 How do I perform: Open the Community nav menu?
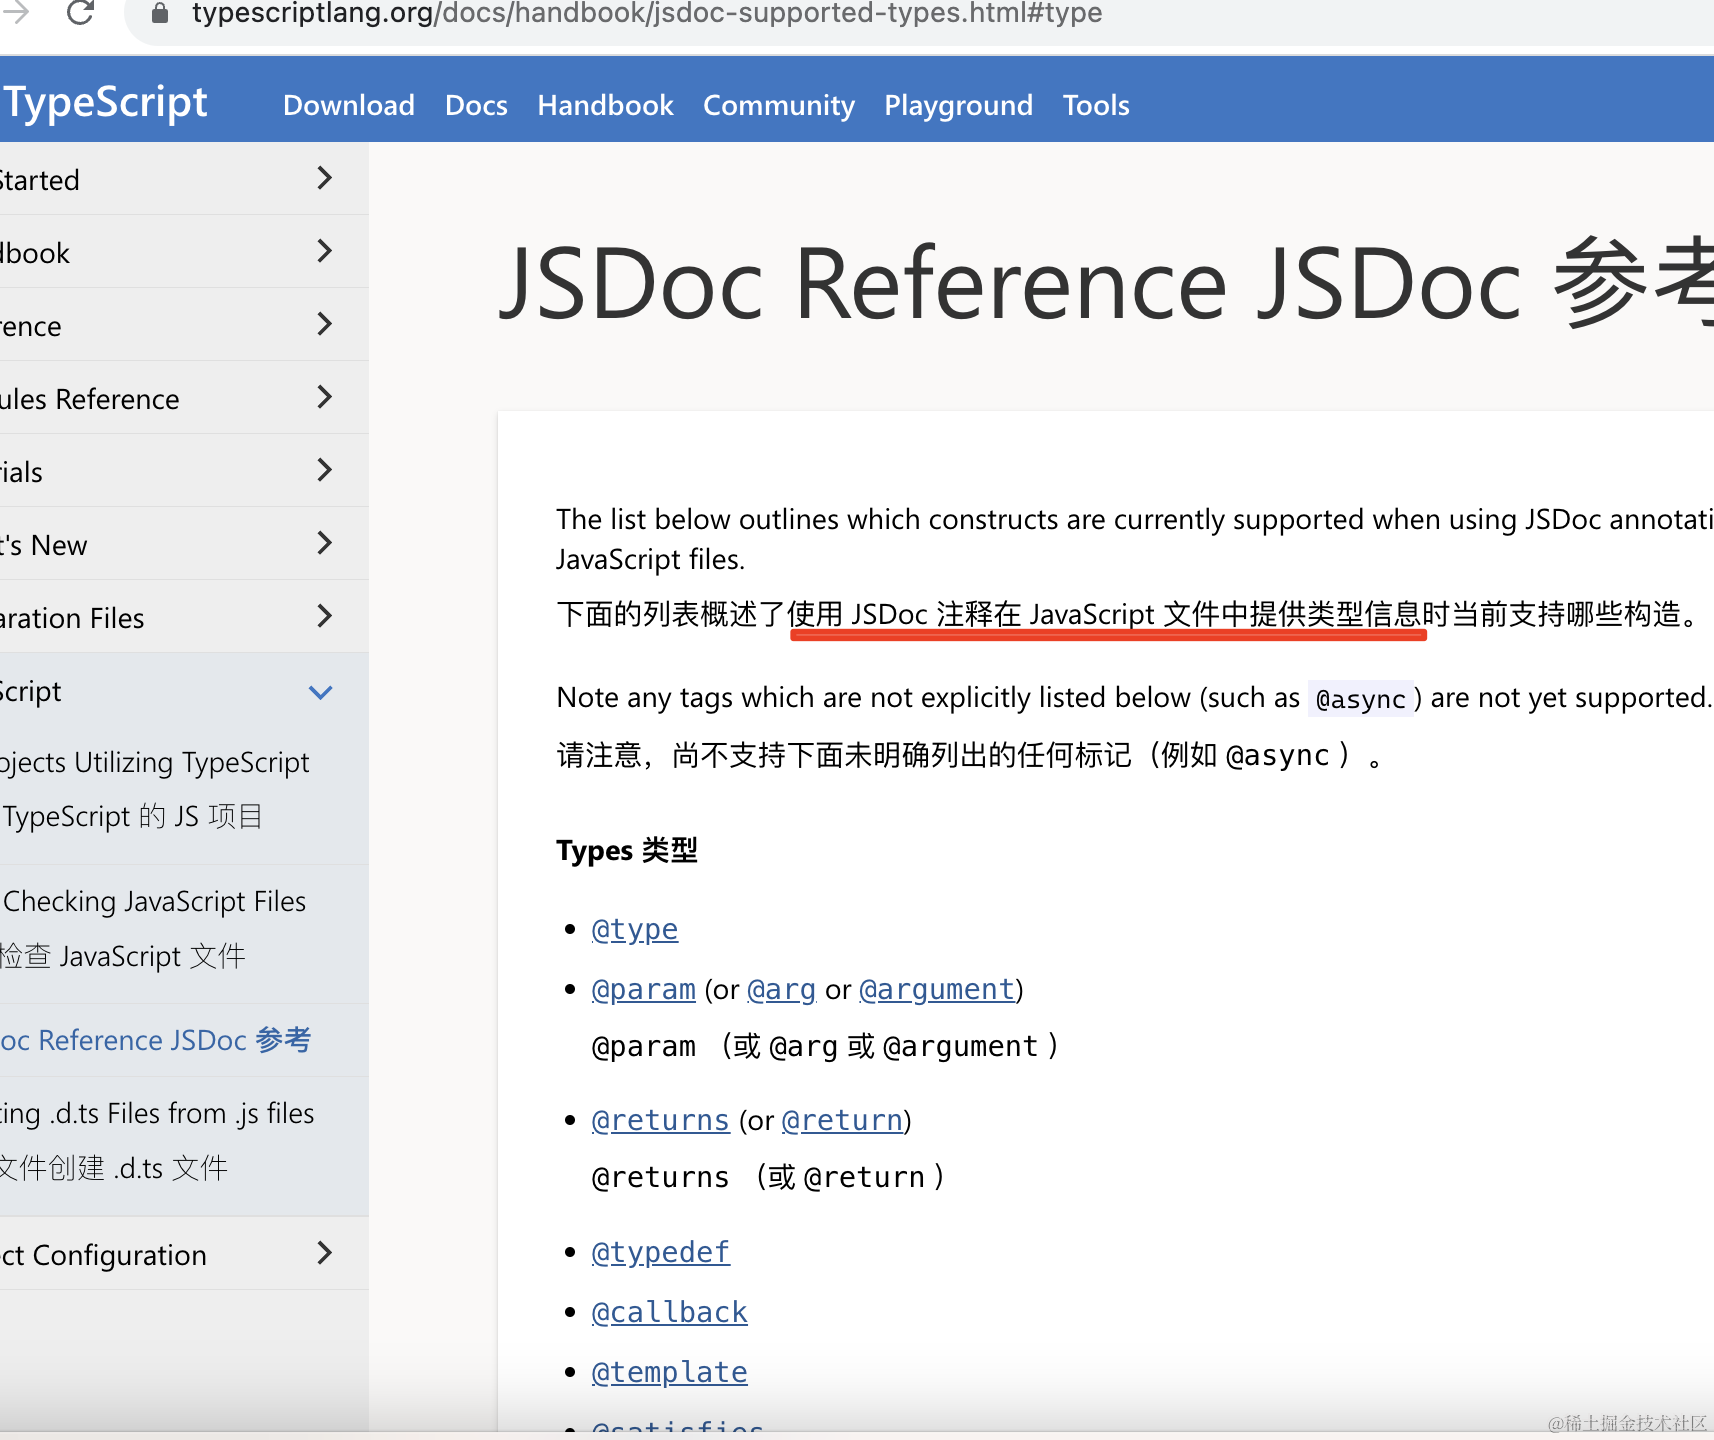pos(778,105)
